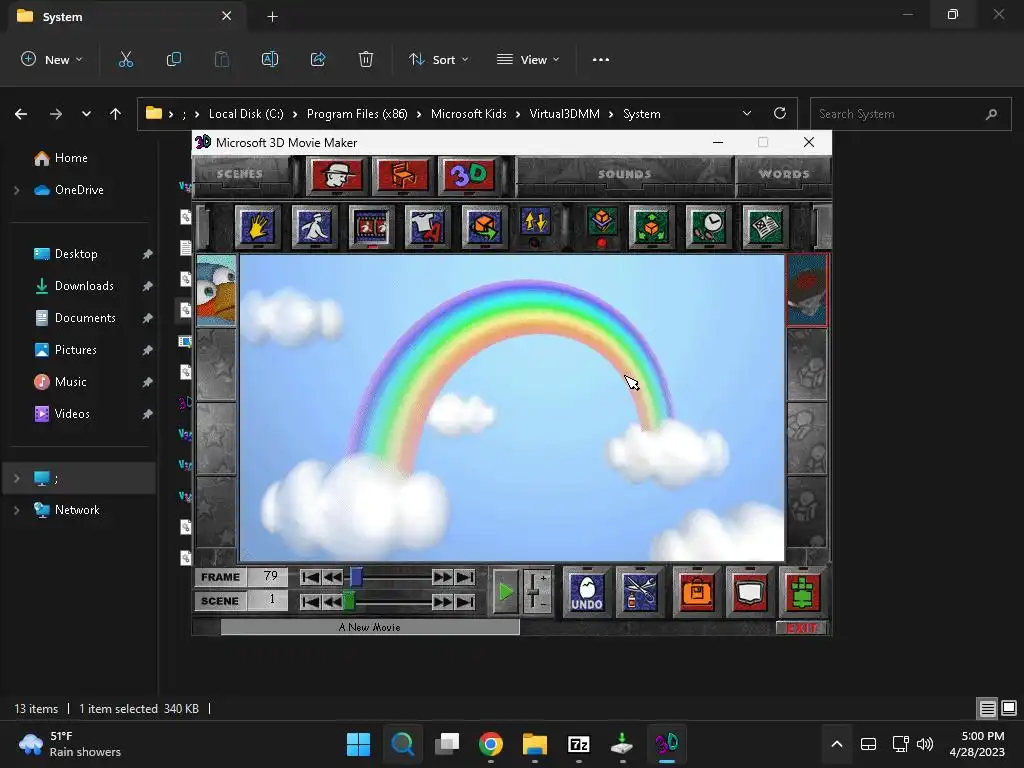Viewport: 1024px width, 768px height.
Task: Open the Windows Start menu
Action: click(359, 744)
